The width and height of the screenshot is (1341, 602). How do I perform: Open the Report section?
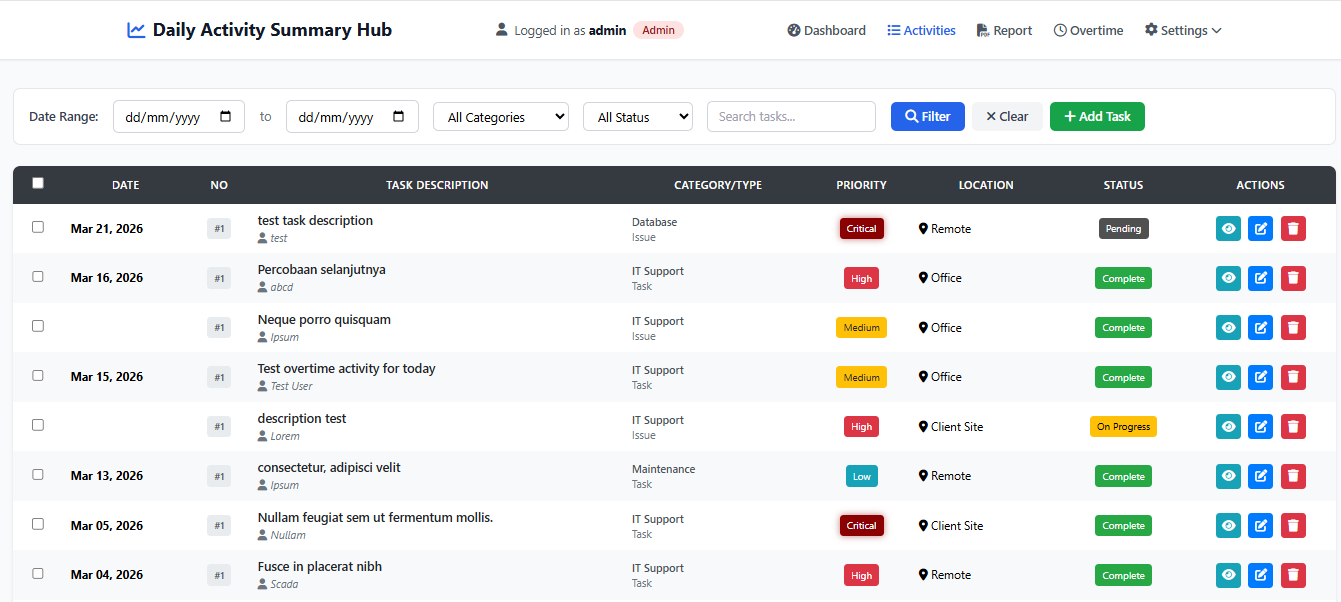(1004, 30)
